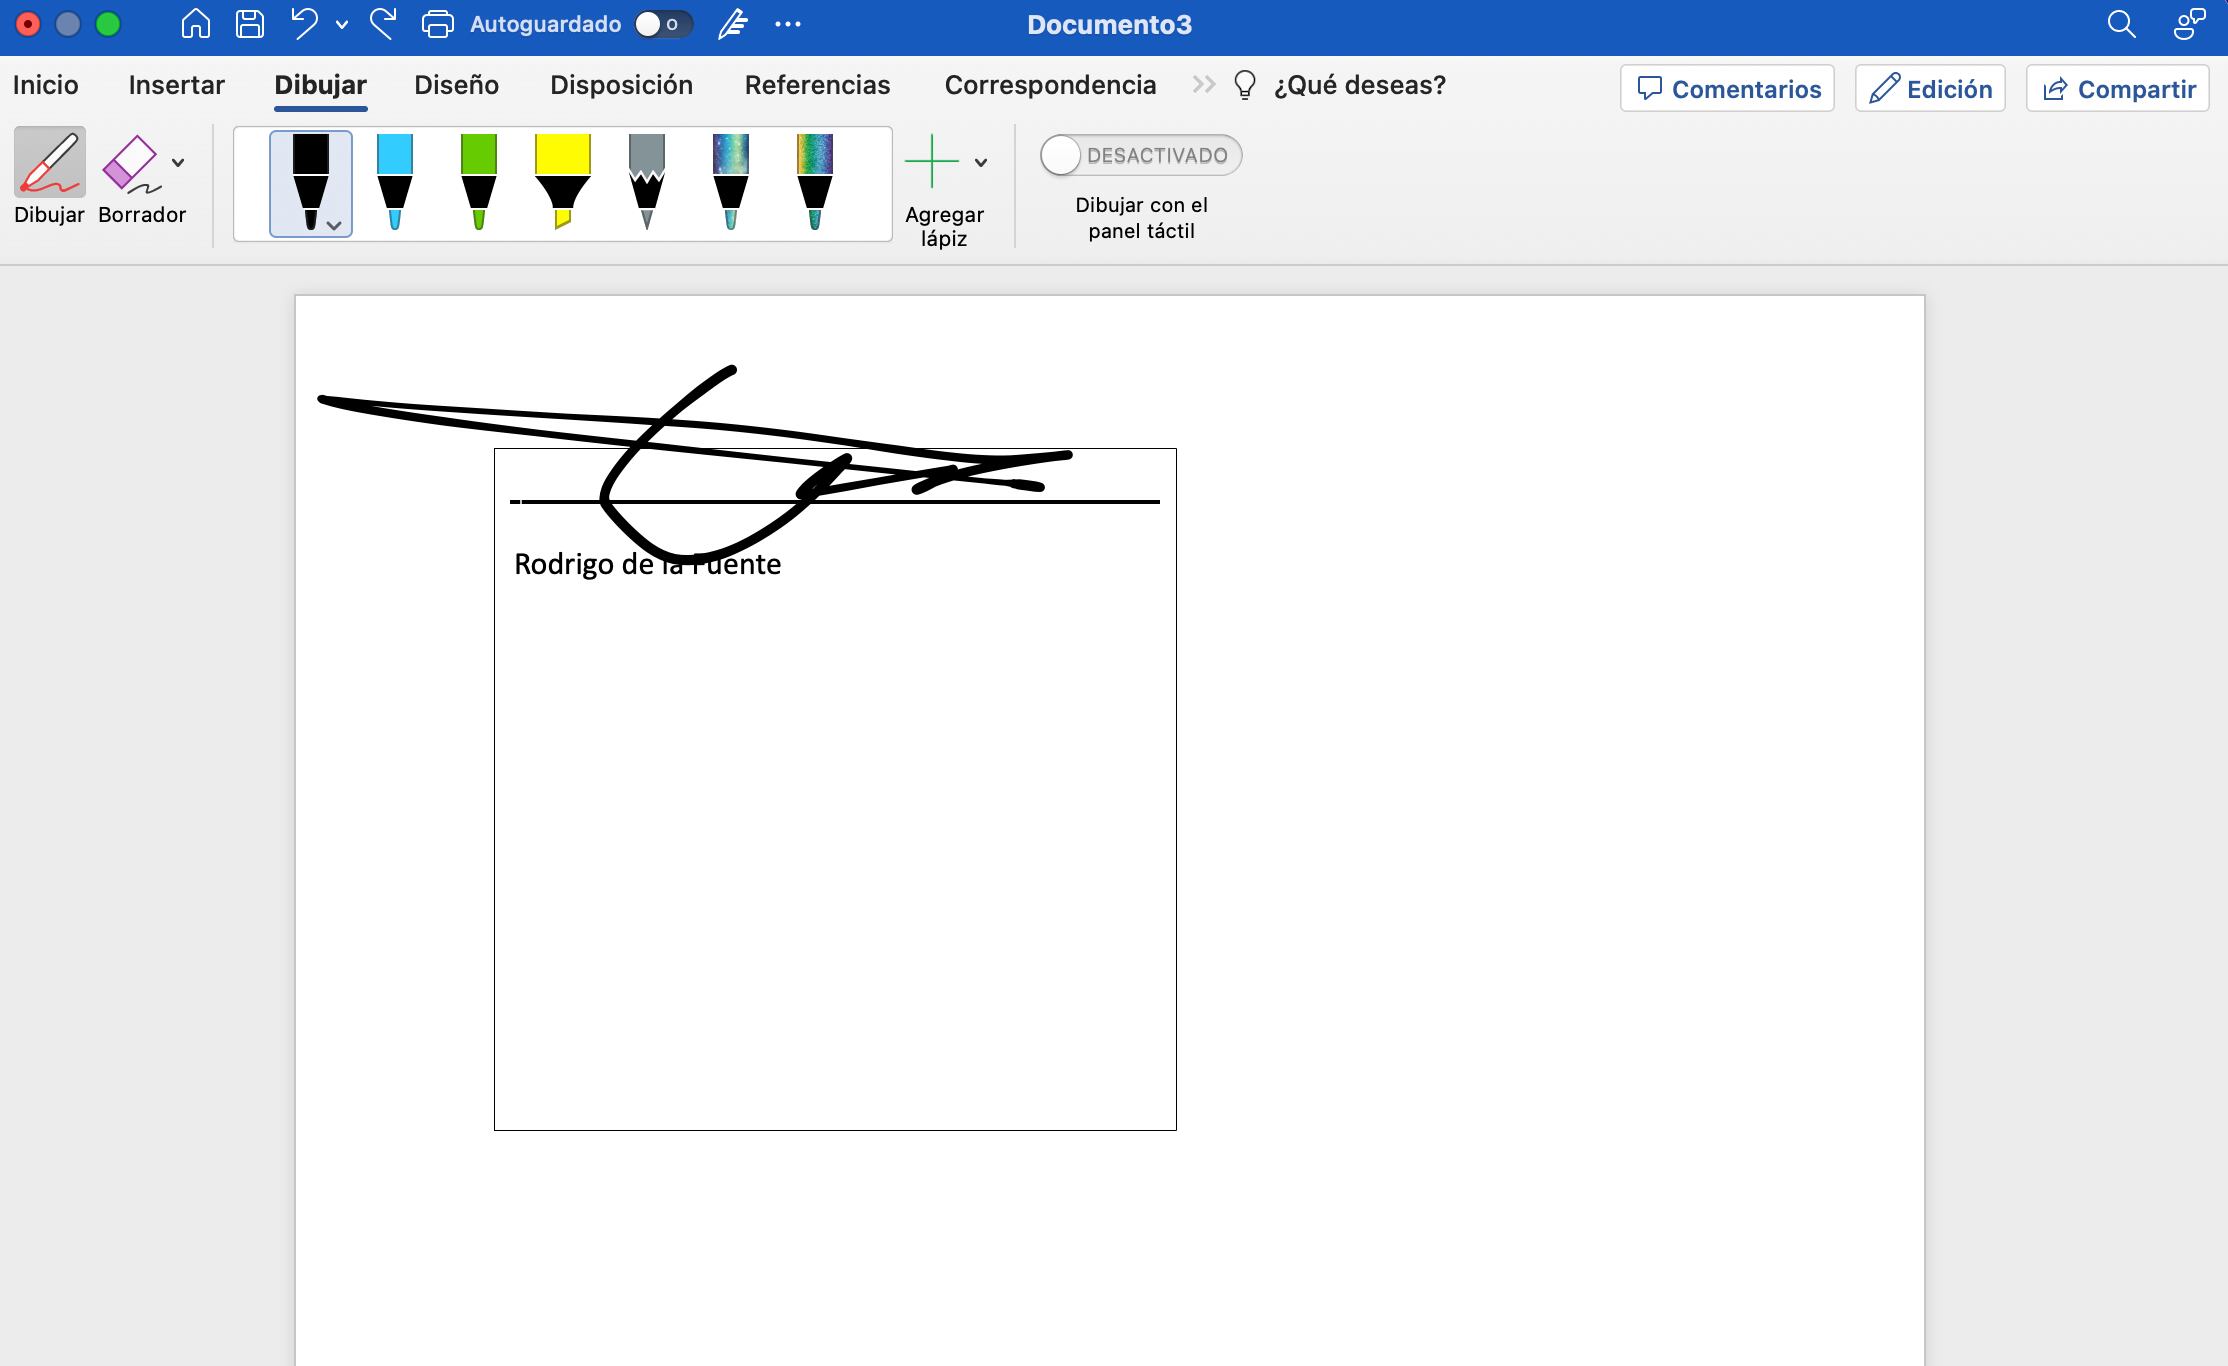
Task: Expand the Borrador eraser options arrow
Action: click(178, 163)
